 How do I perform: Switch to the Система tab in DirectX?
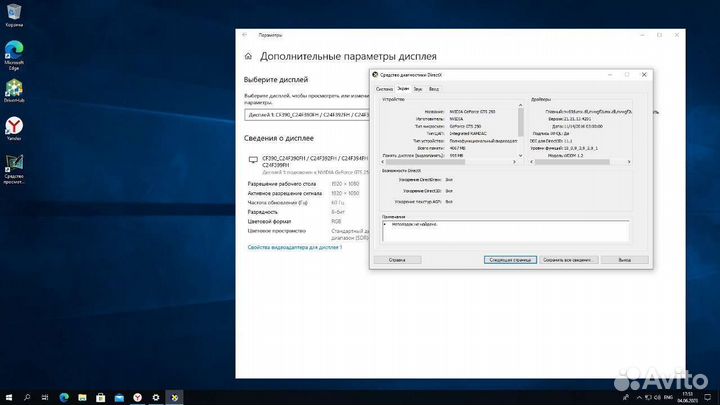[384, 89]
